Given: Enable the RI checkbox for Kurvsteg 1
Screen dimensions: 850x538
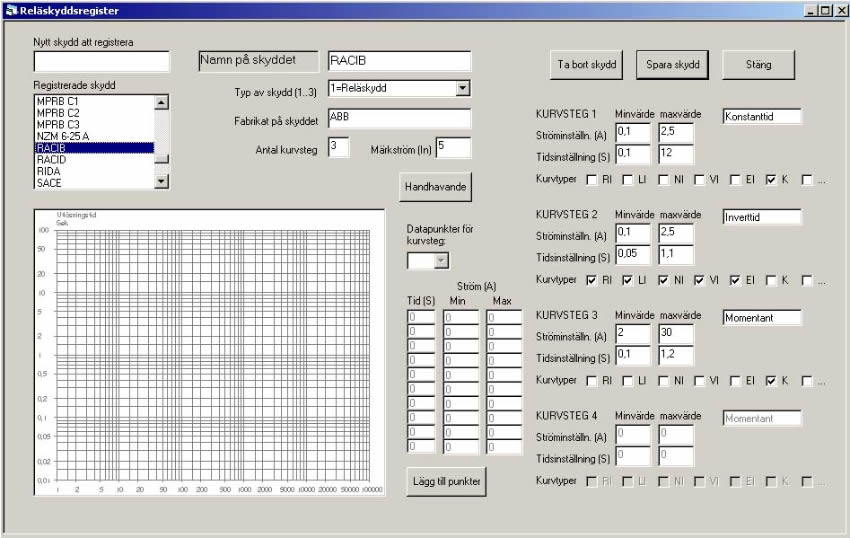Looking at the screenshot, I should [592, 180].
